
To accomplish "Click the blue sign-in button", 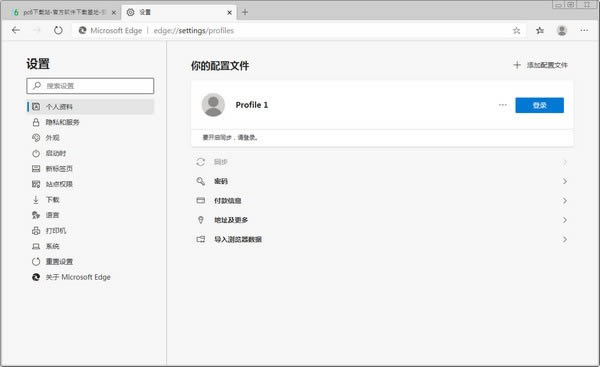I will pyautogui.click(x=539, y=105).
